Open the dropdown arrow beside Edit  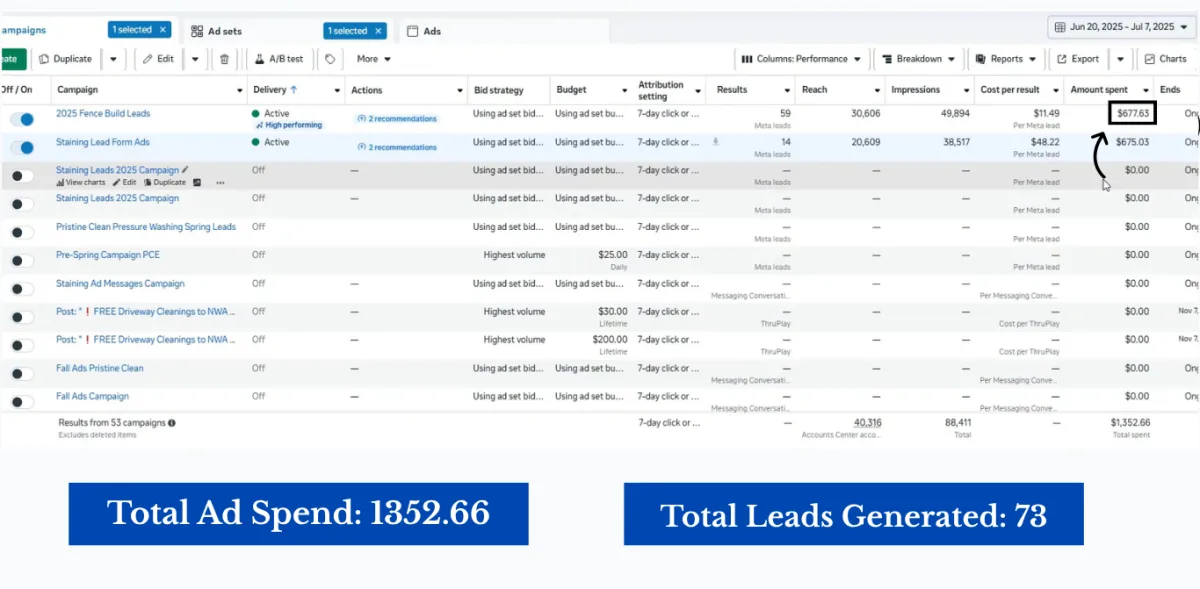click(x=194, y=59)
